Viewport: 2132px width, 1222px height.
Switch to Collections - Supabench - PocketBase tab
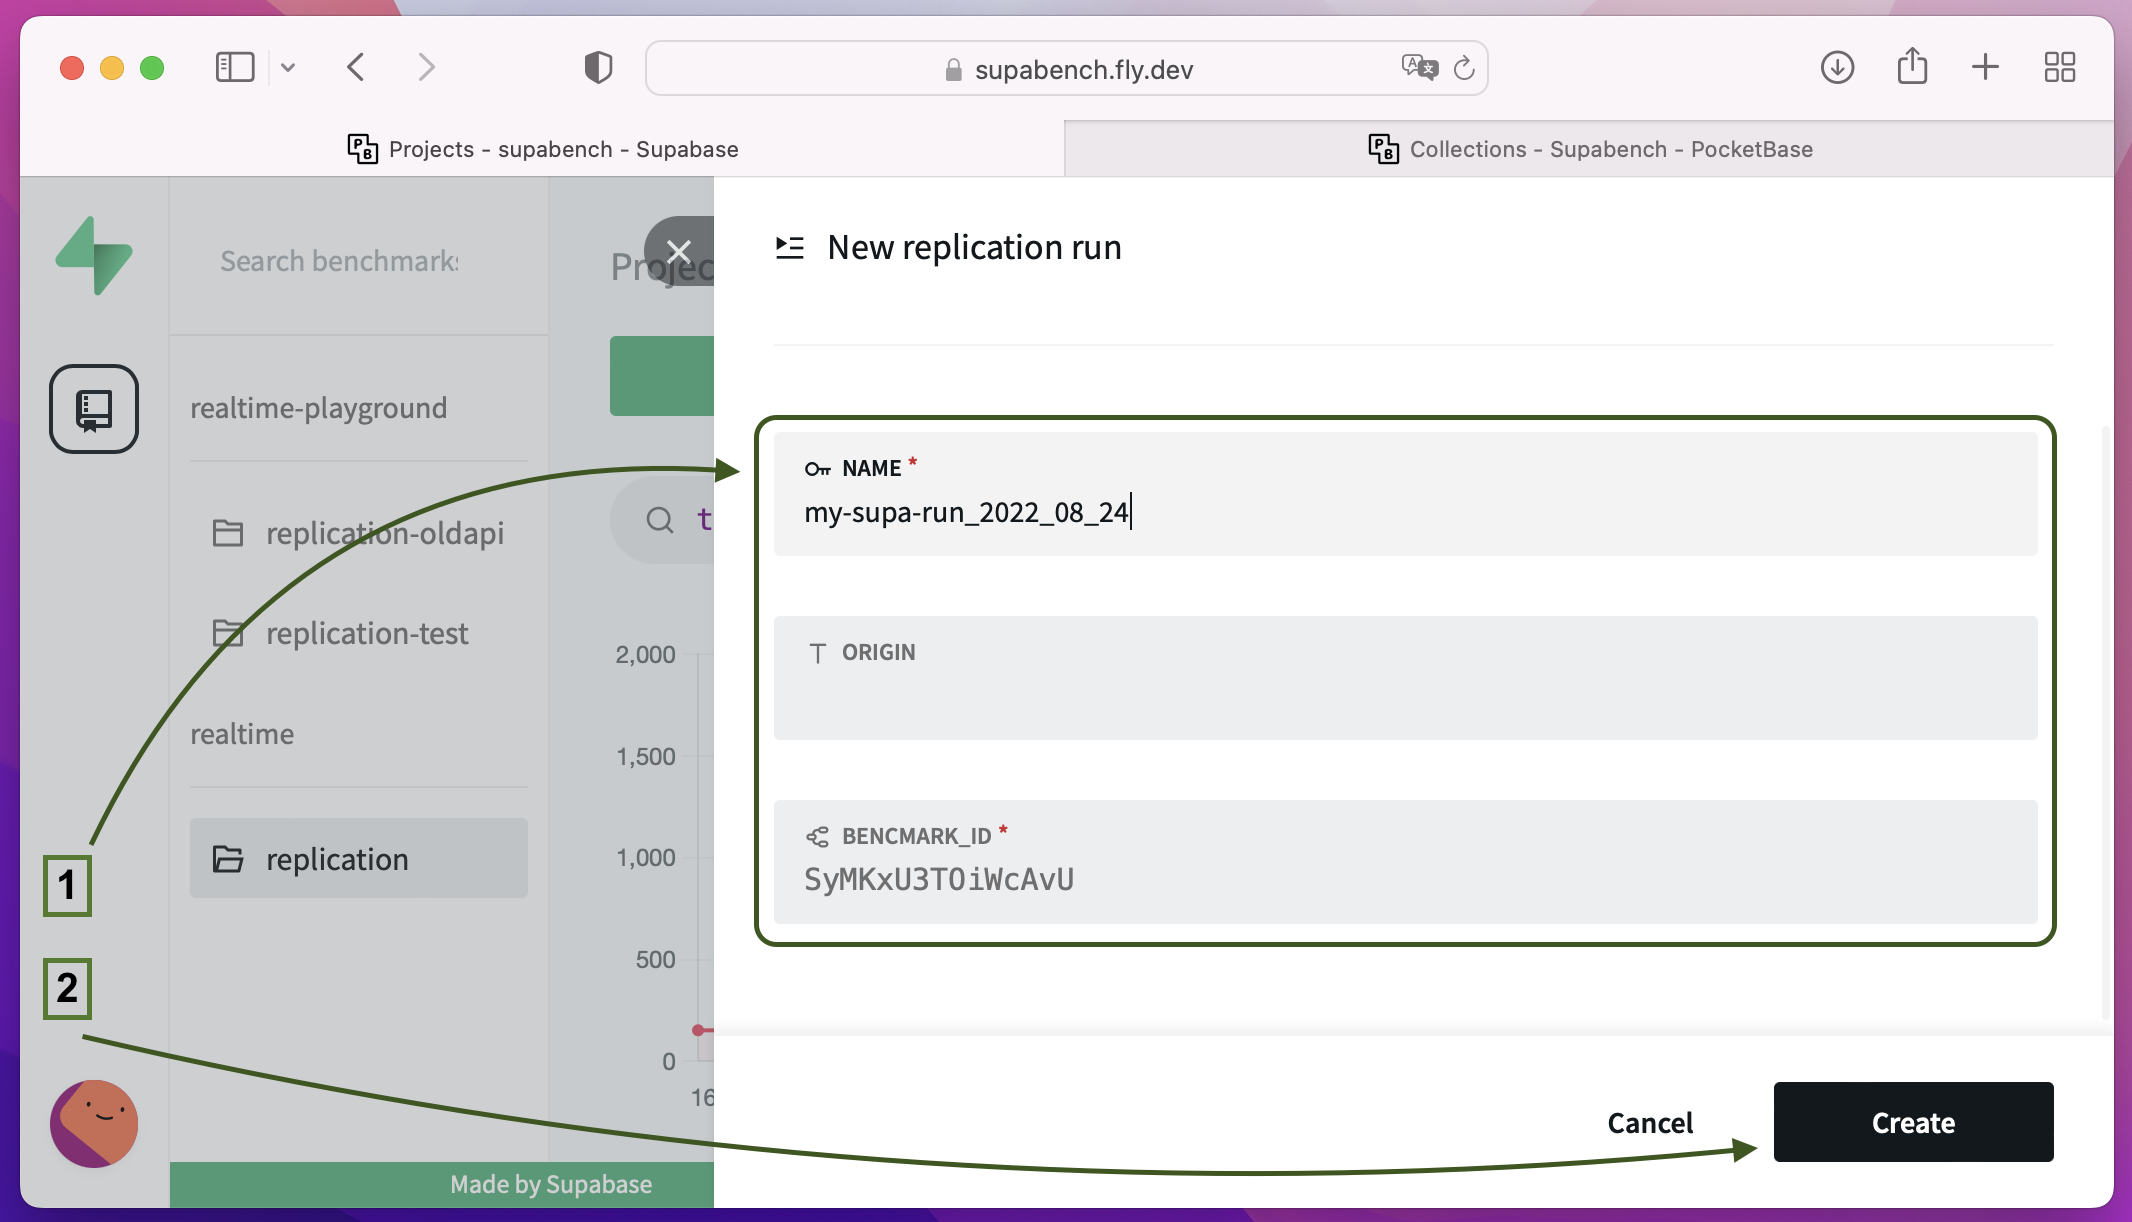(x=1590, y=149)
